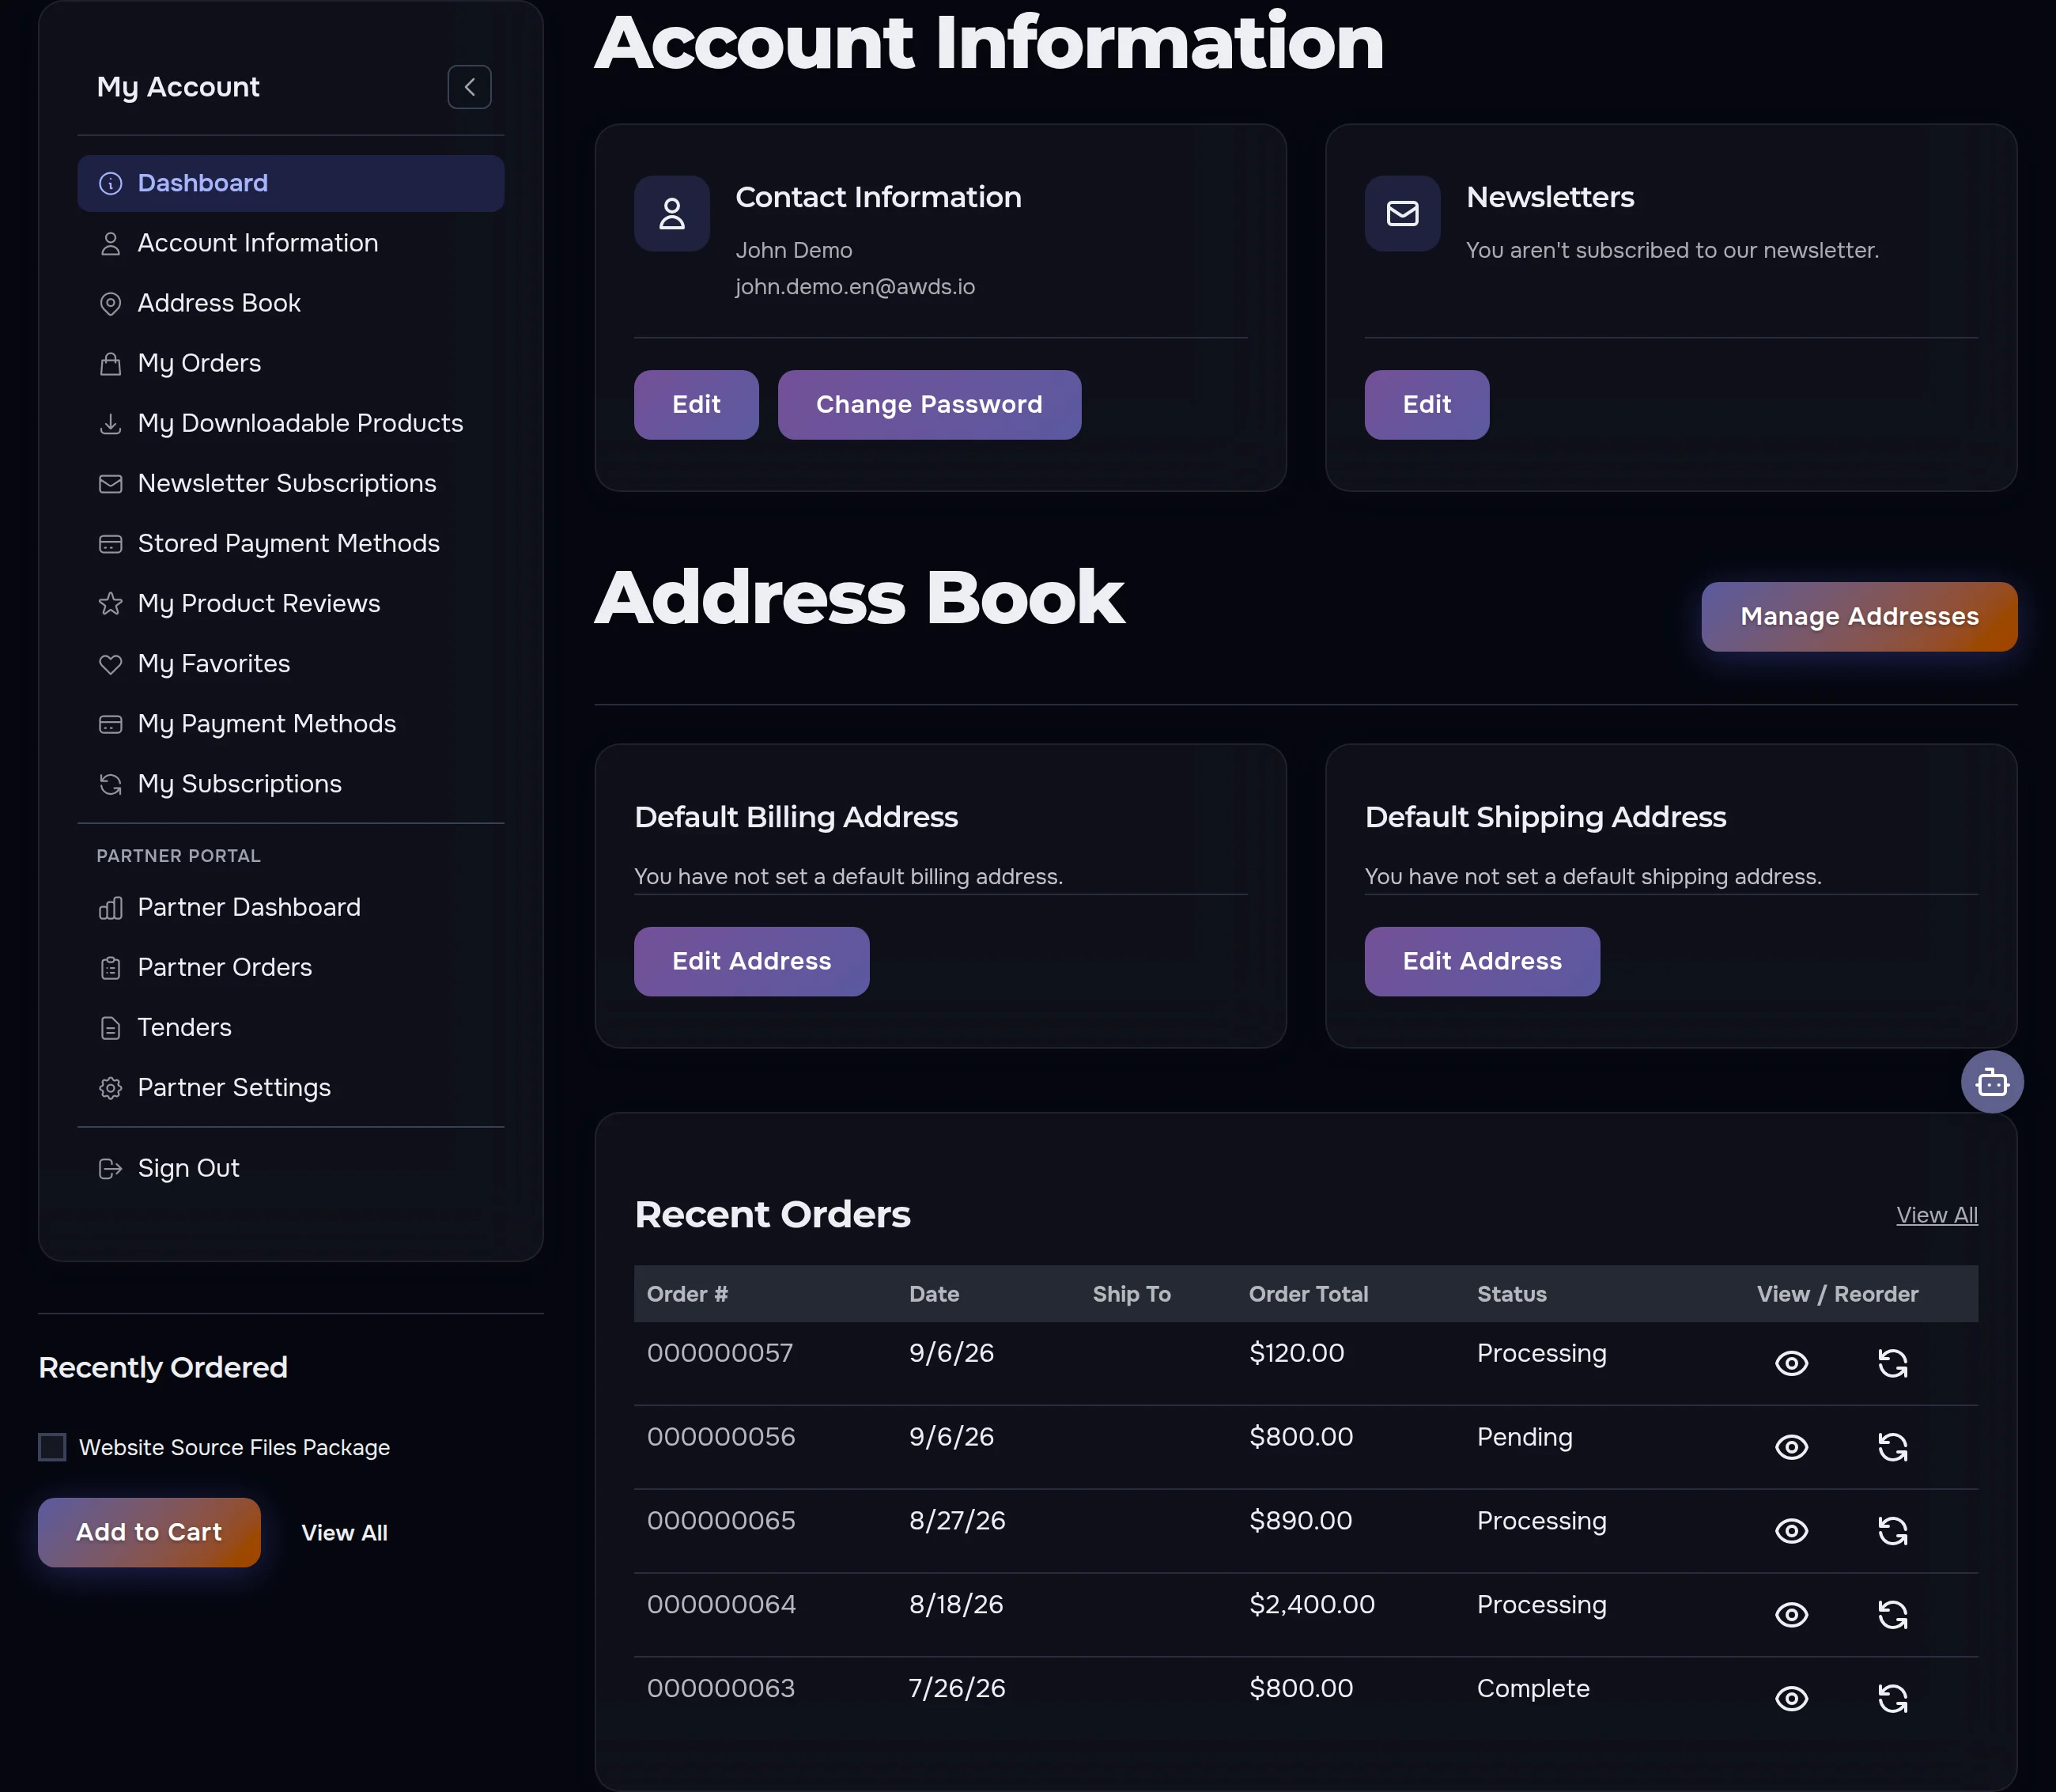Click the Website Source Files Package label
The height and width of the screenshot is (1792, 2056).
click(x=234, y=1448)
